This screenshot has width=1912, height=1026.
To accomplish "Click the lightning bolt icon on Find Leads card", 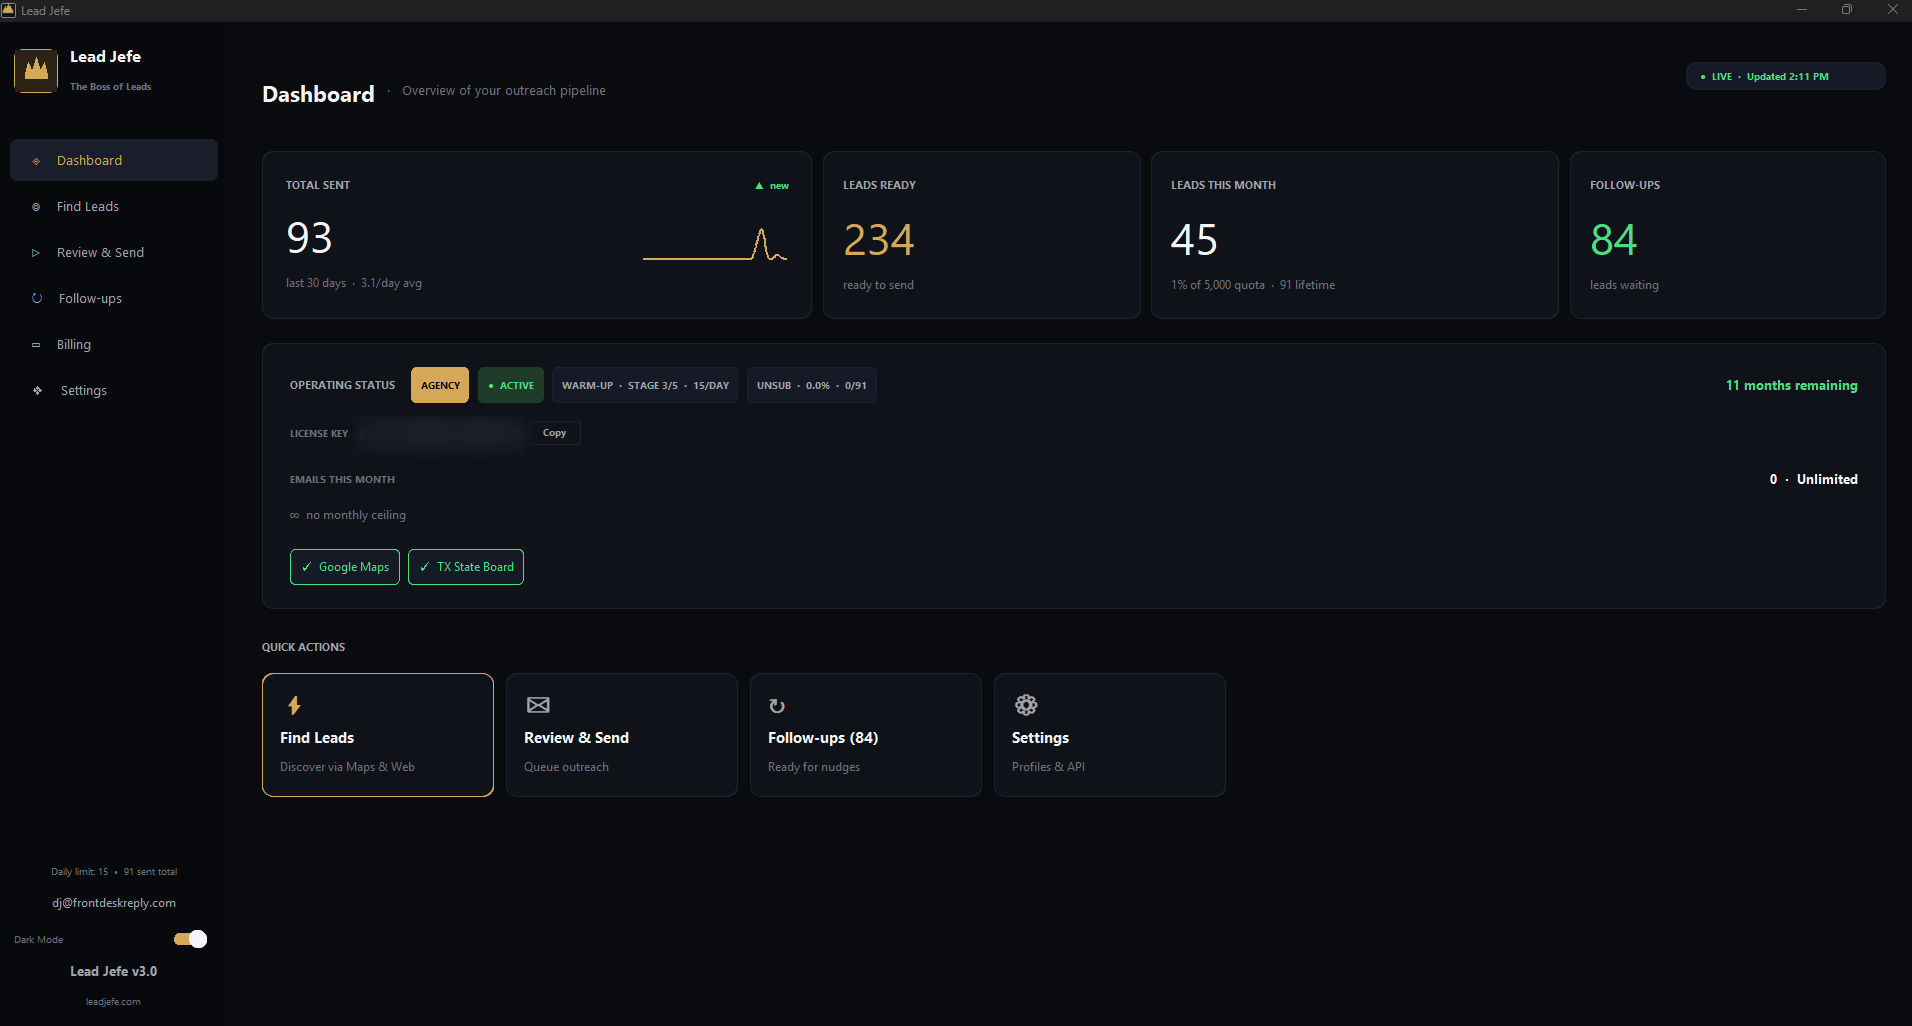I will pyautogui.click(x=294, y=706).
